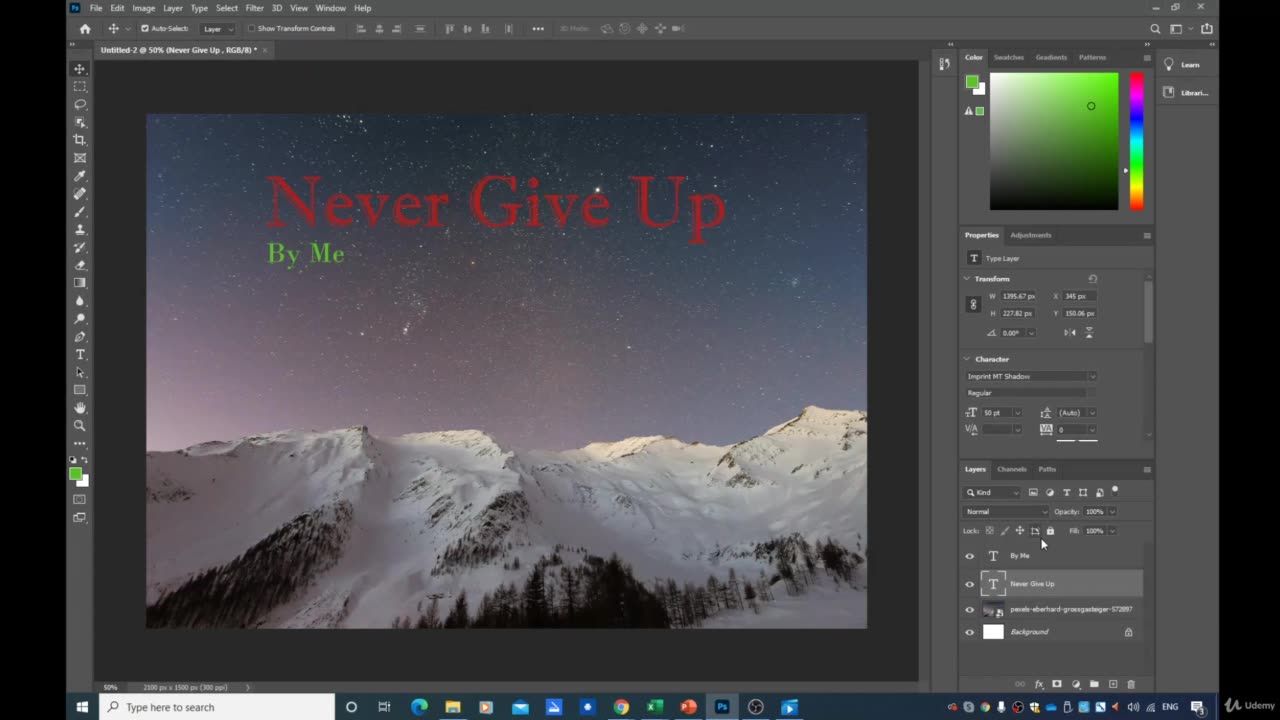Open the Filter menu

255,8
